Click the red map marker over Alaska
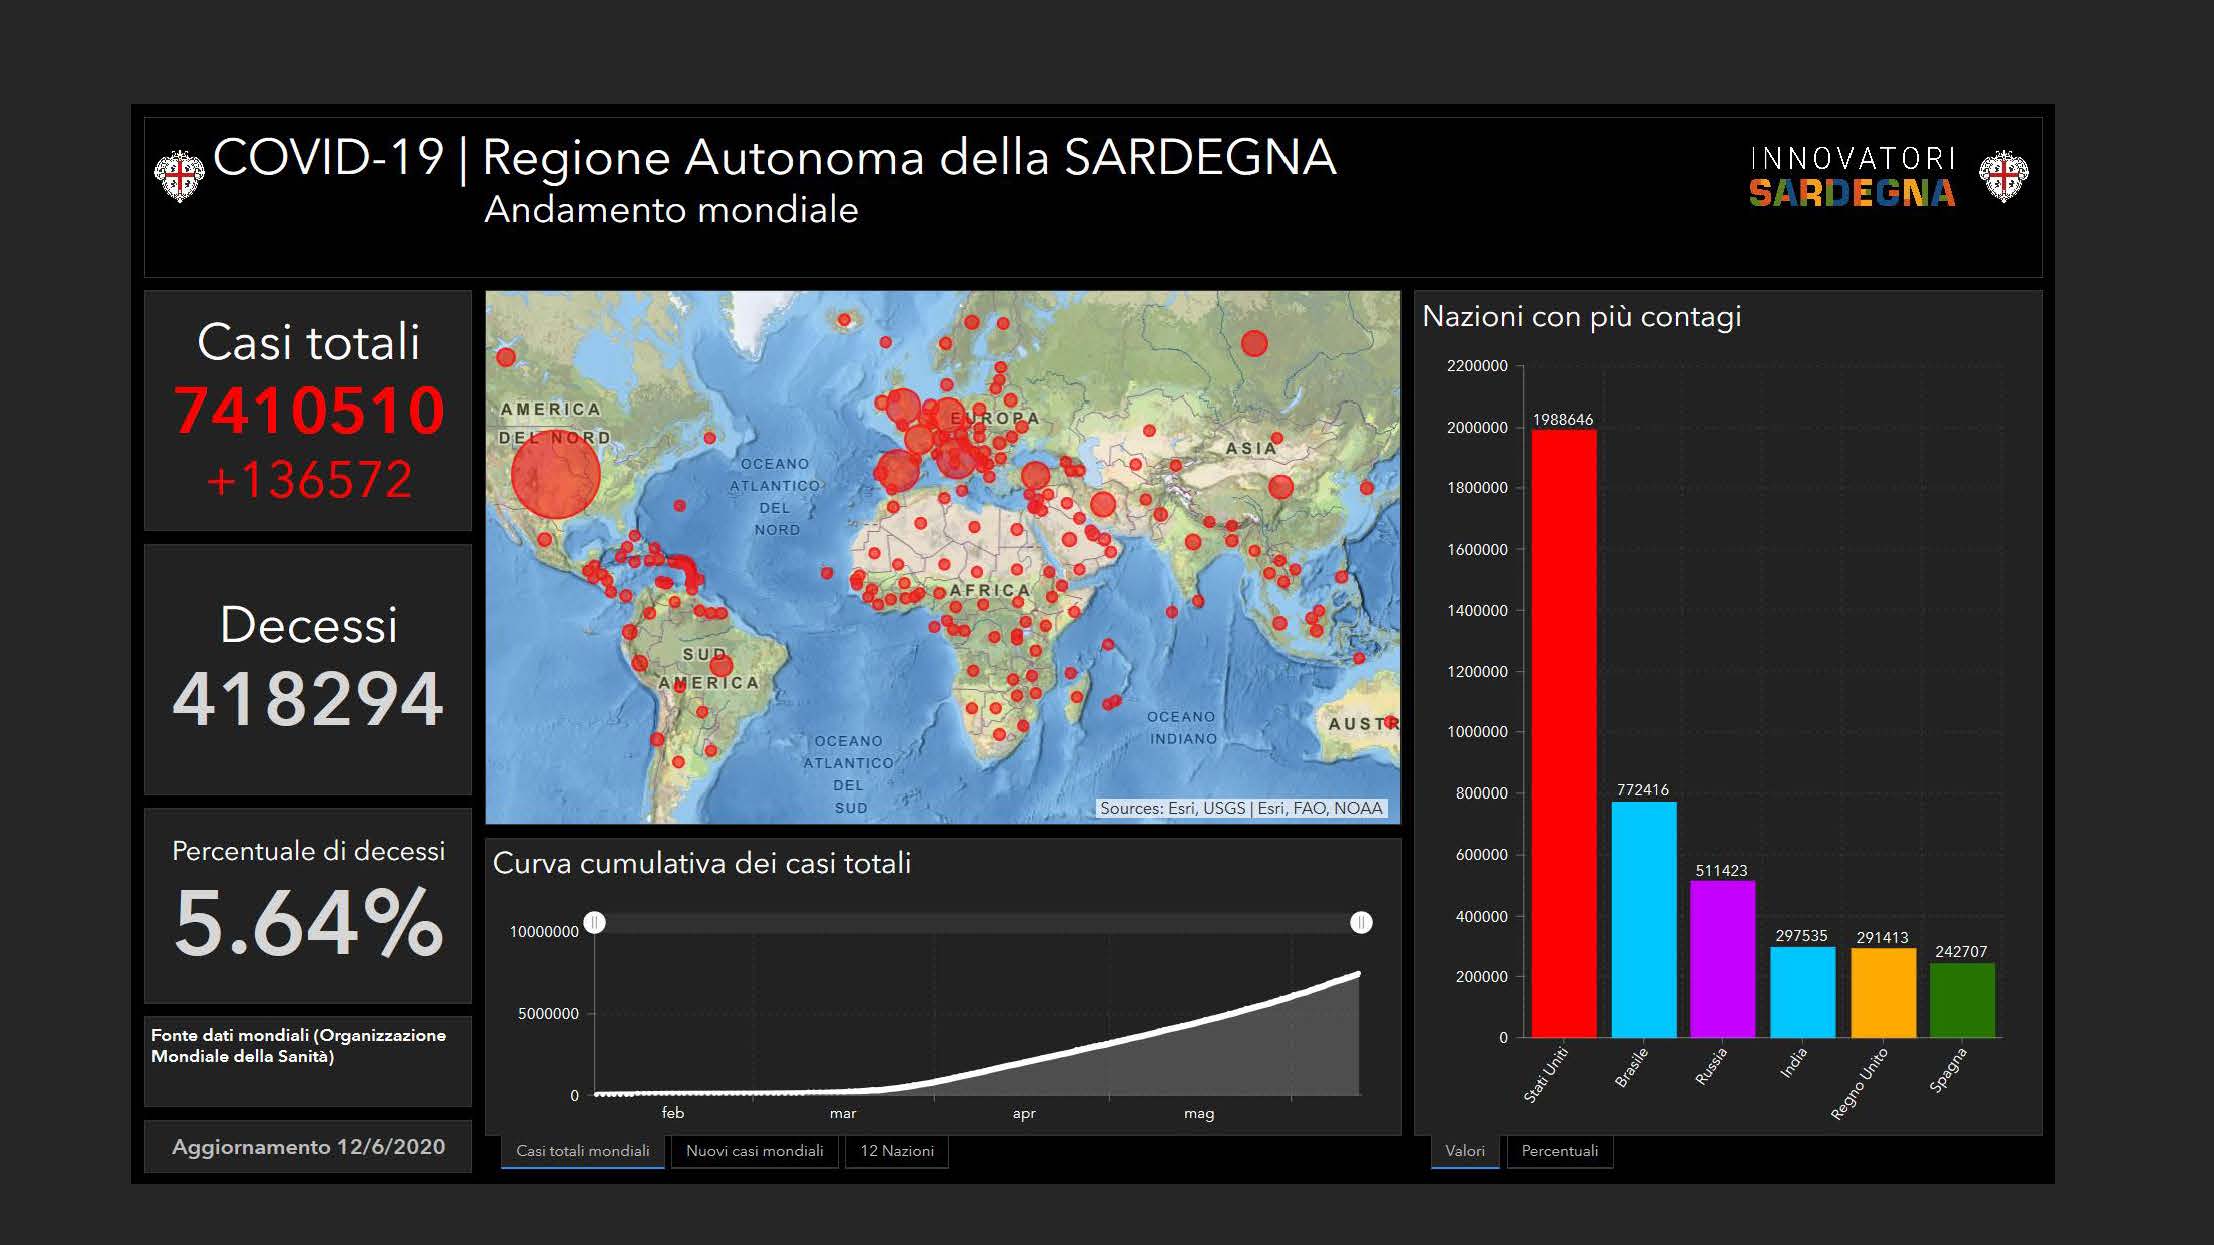 pyautogui.click(x=506, y=357)
